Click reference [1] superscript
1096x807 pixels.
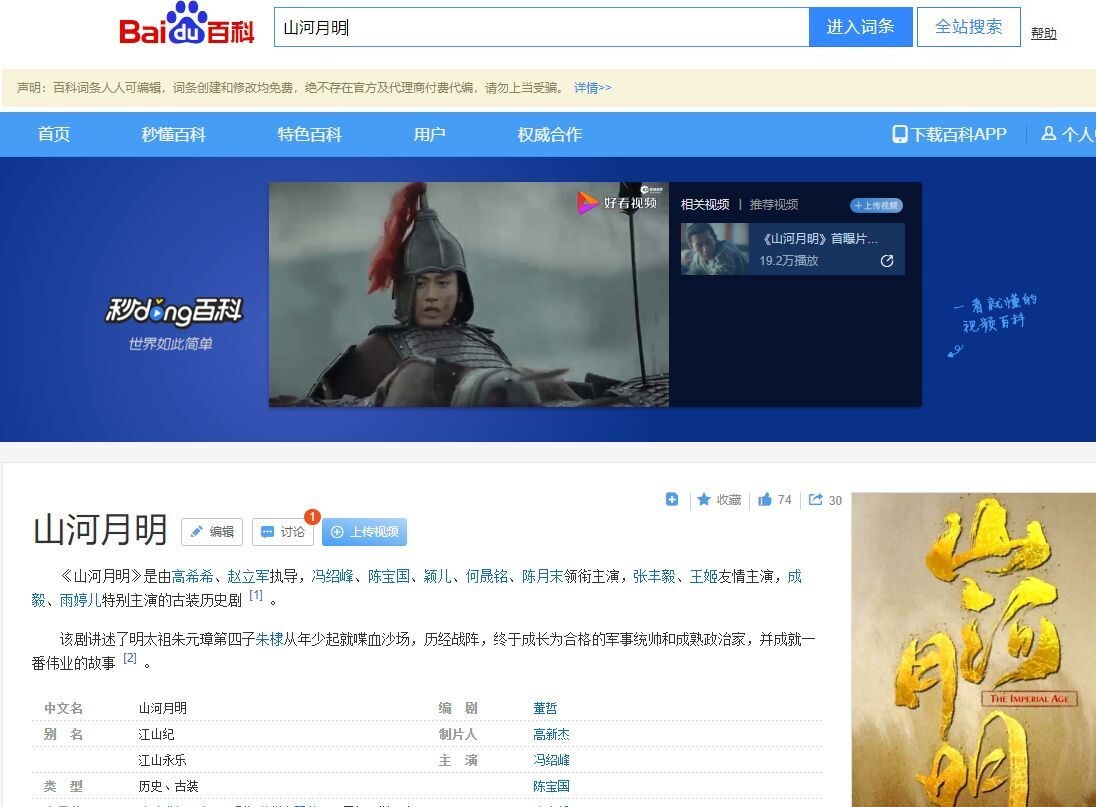(x=256, y=595)
